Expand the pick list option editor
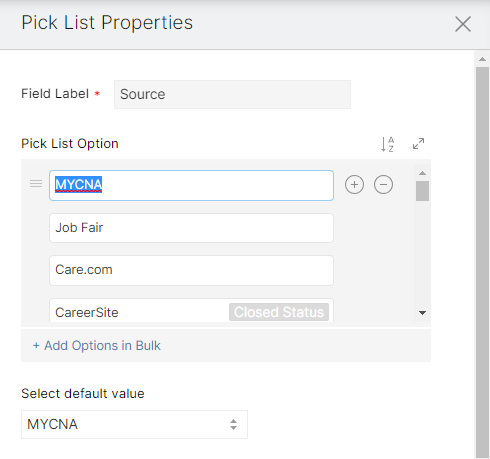This screenshot has width=490, height=459. pyautogui.click(x=418, y=144)
